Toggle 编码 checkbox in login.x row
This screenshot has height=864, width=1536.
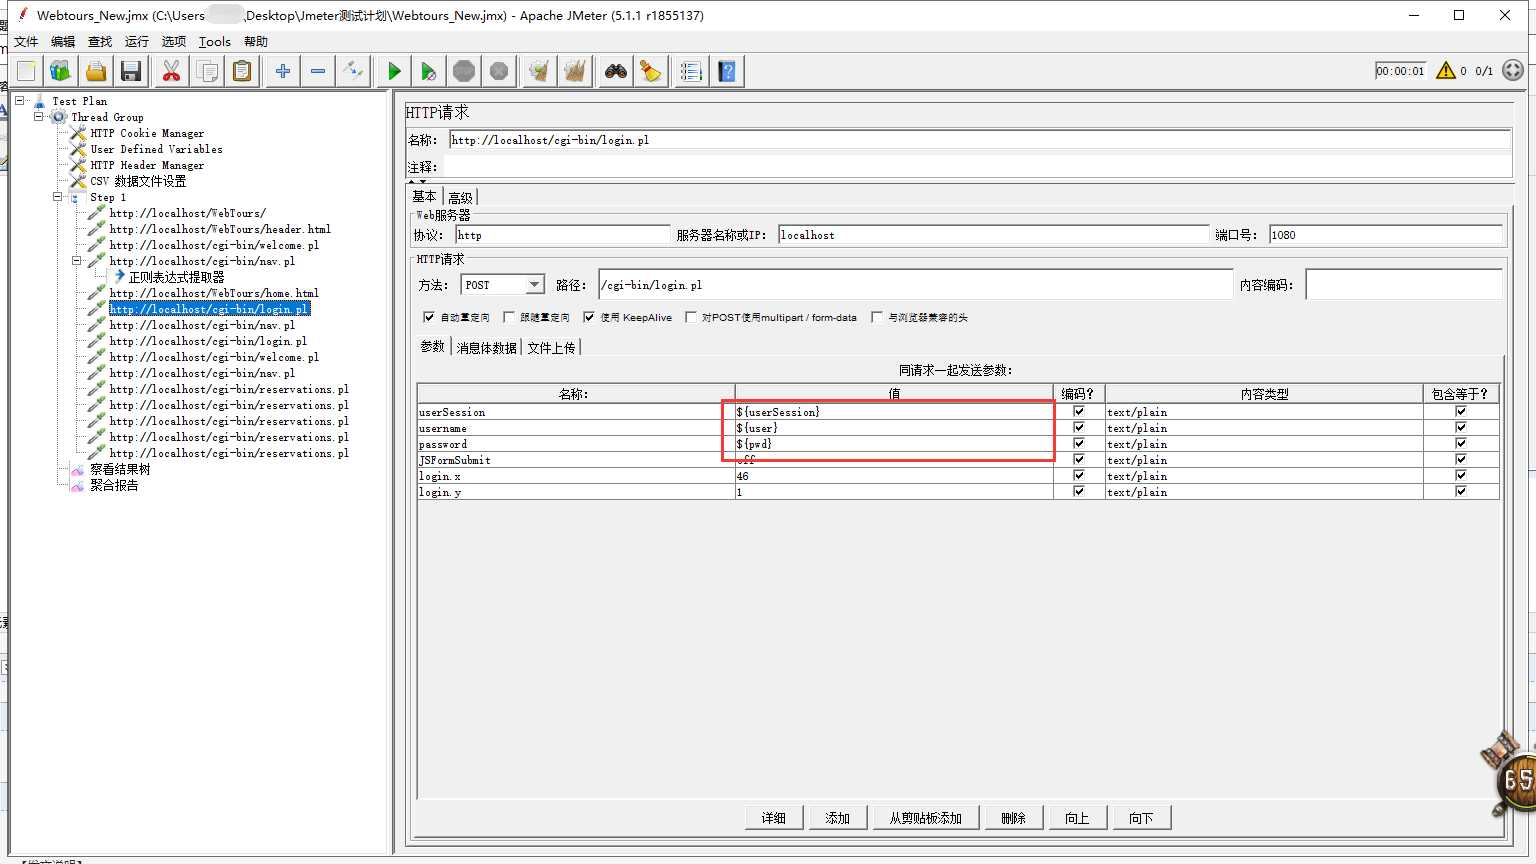point(1078,475)
